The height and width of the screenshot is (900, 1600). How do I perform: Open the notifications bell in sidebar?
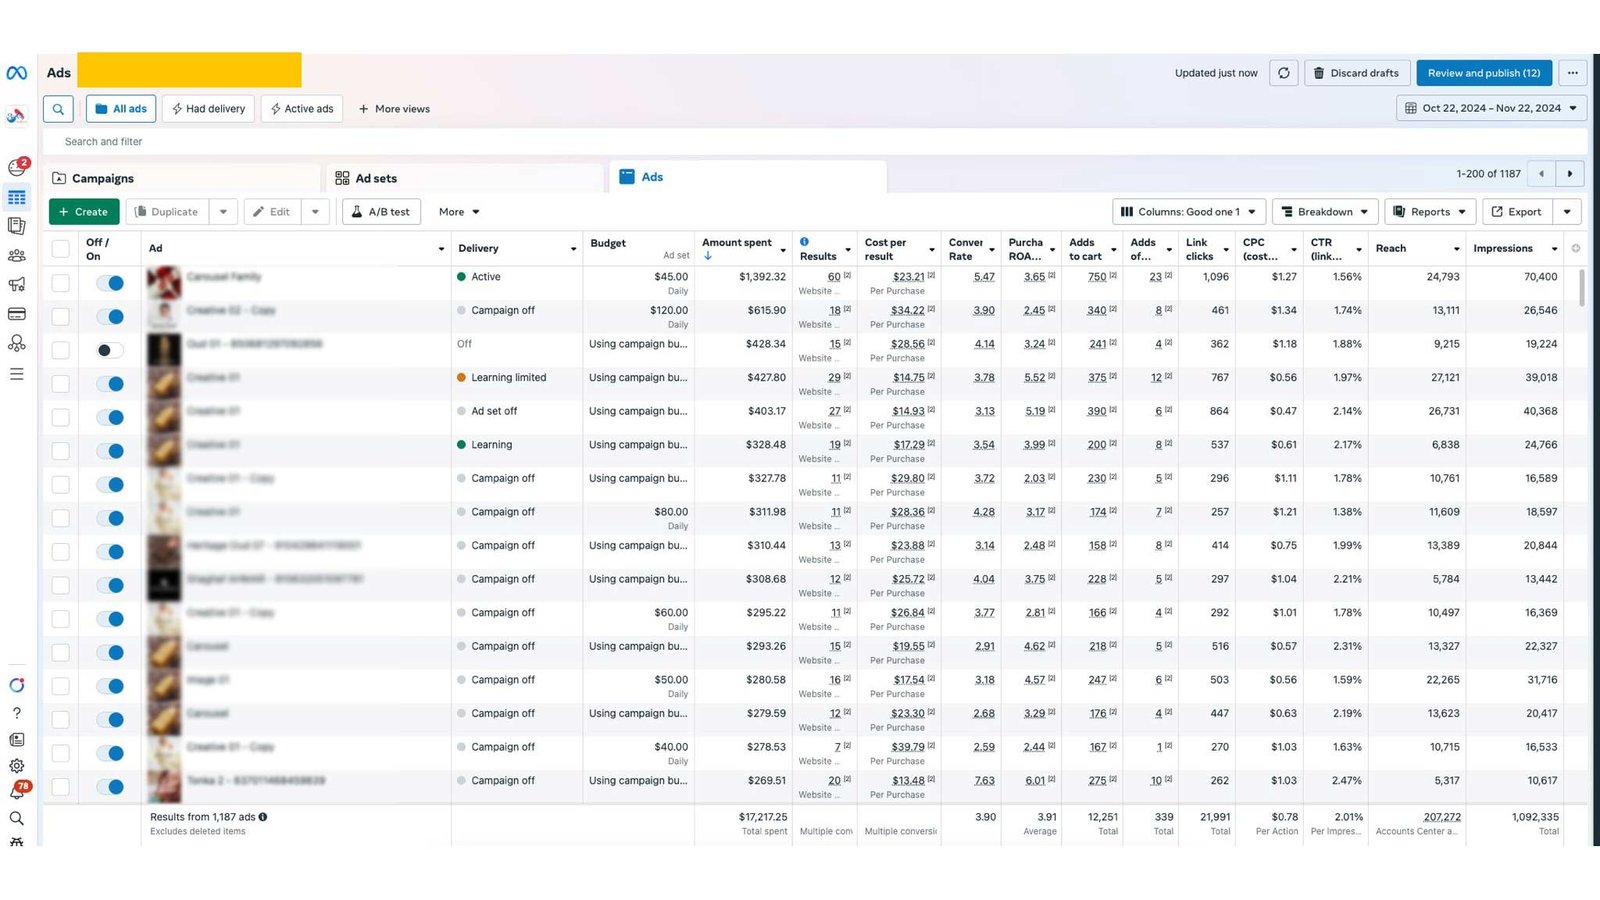coord(17,791)
